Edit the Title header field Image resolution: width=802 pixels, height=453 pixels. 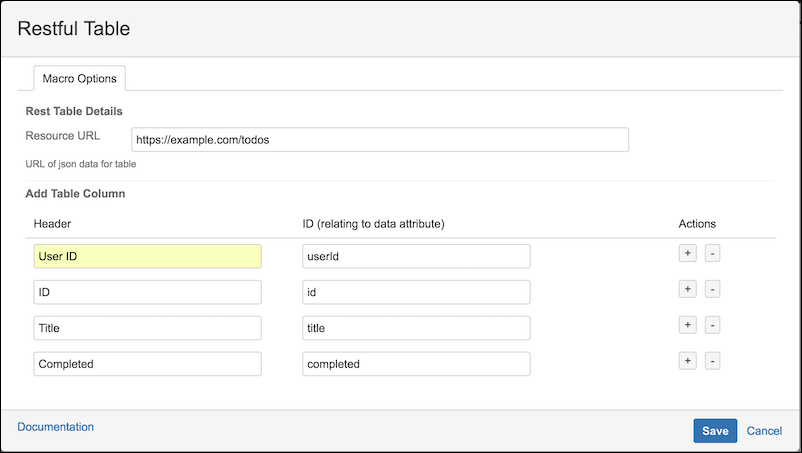pos(147,328)
